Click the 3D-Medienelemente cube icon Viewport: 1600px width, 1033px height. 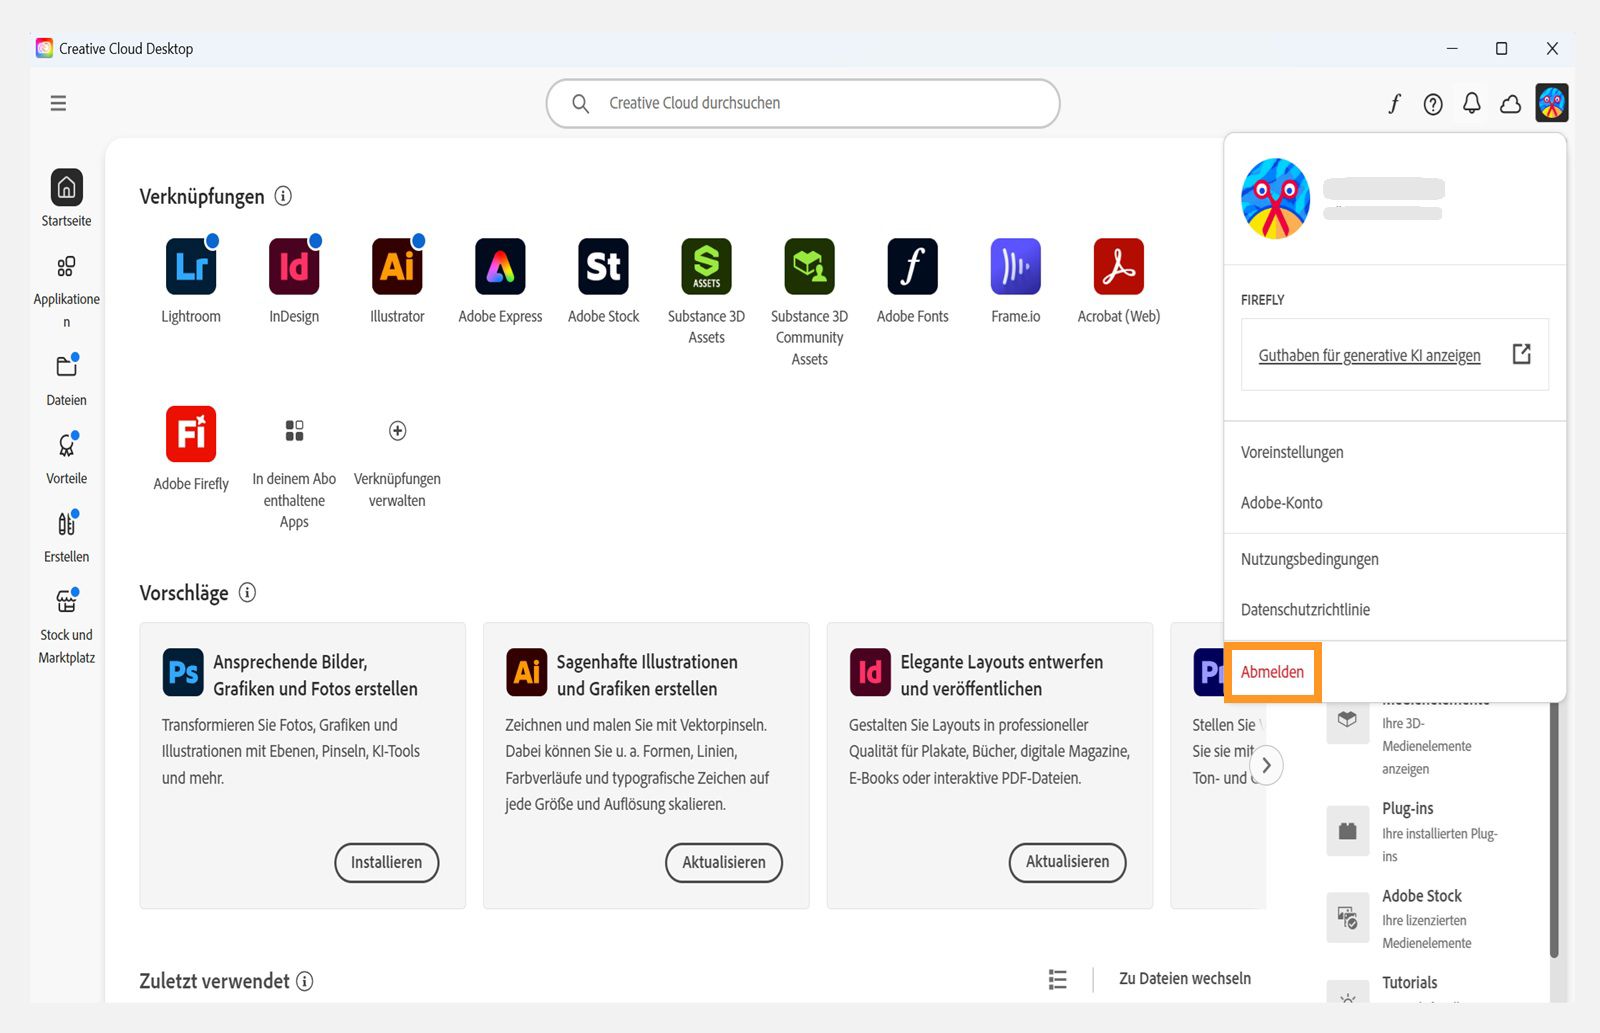click(1347, 719)
